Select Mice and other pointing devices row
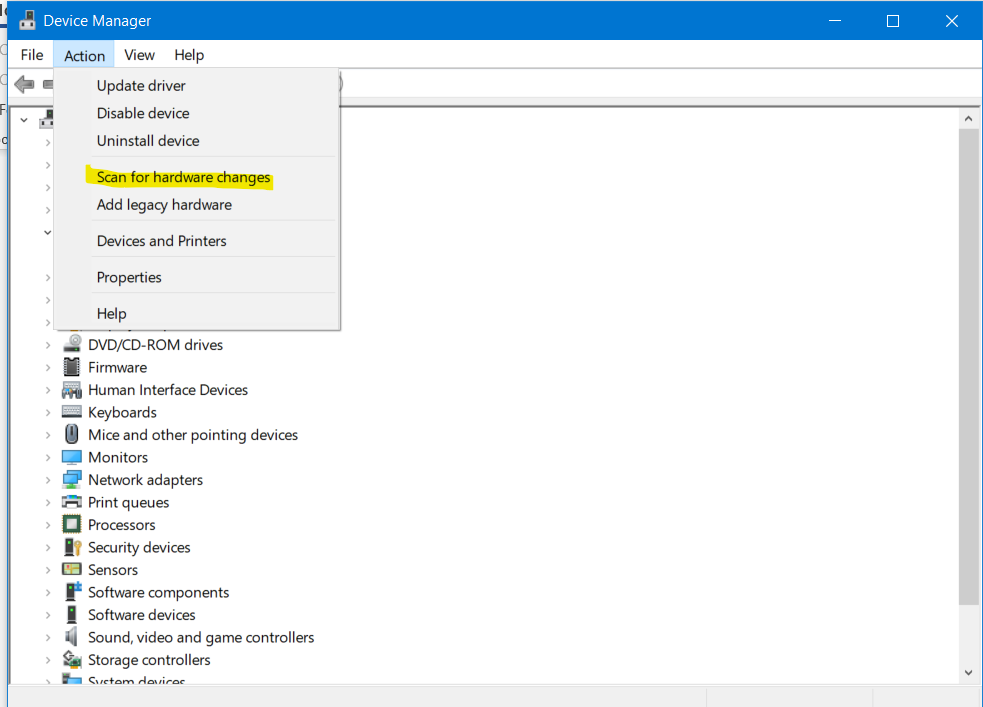Screen dimensions: 983x707 click(192, 435)
